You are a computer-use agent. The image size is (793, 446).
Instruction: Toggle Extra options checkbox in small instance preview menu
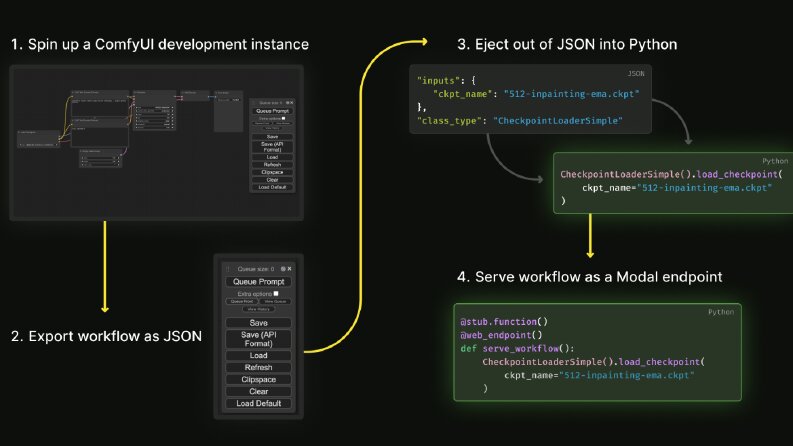(283, 118)
